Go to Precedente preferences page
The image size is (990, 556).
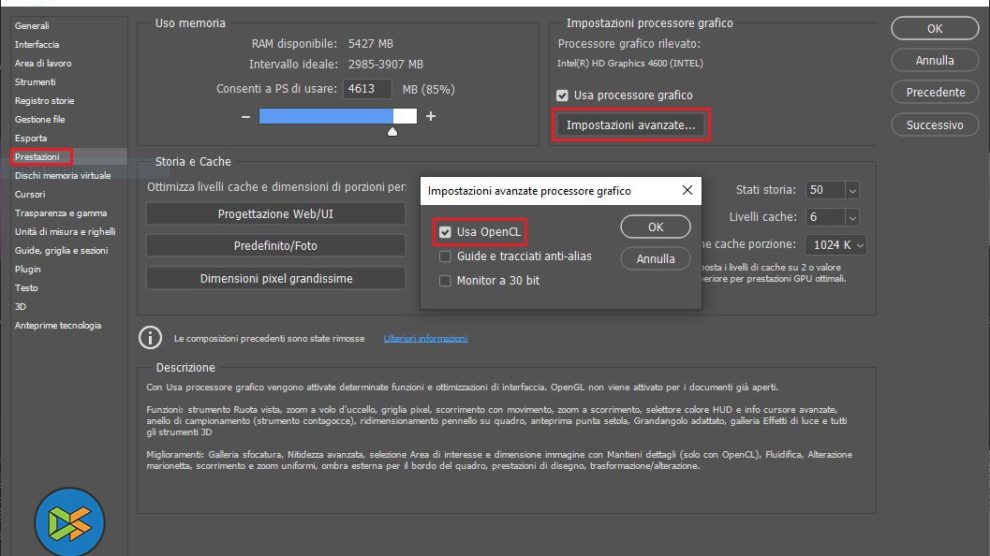pos(935,92)
